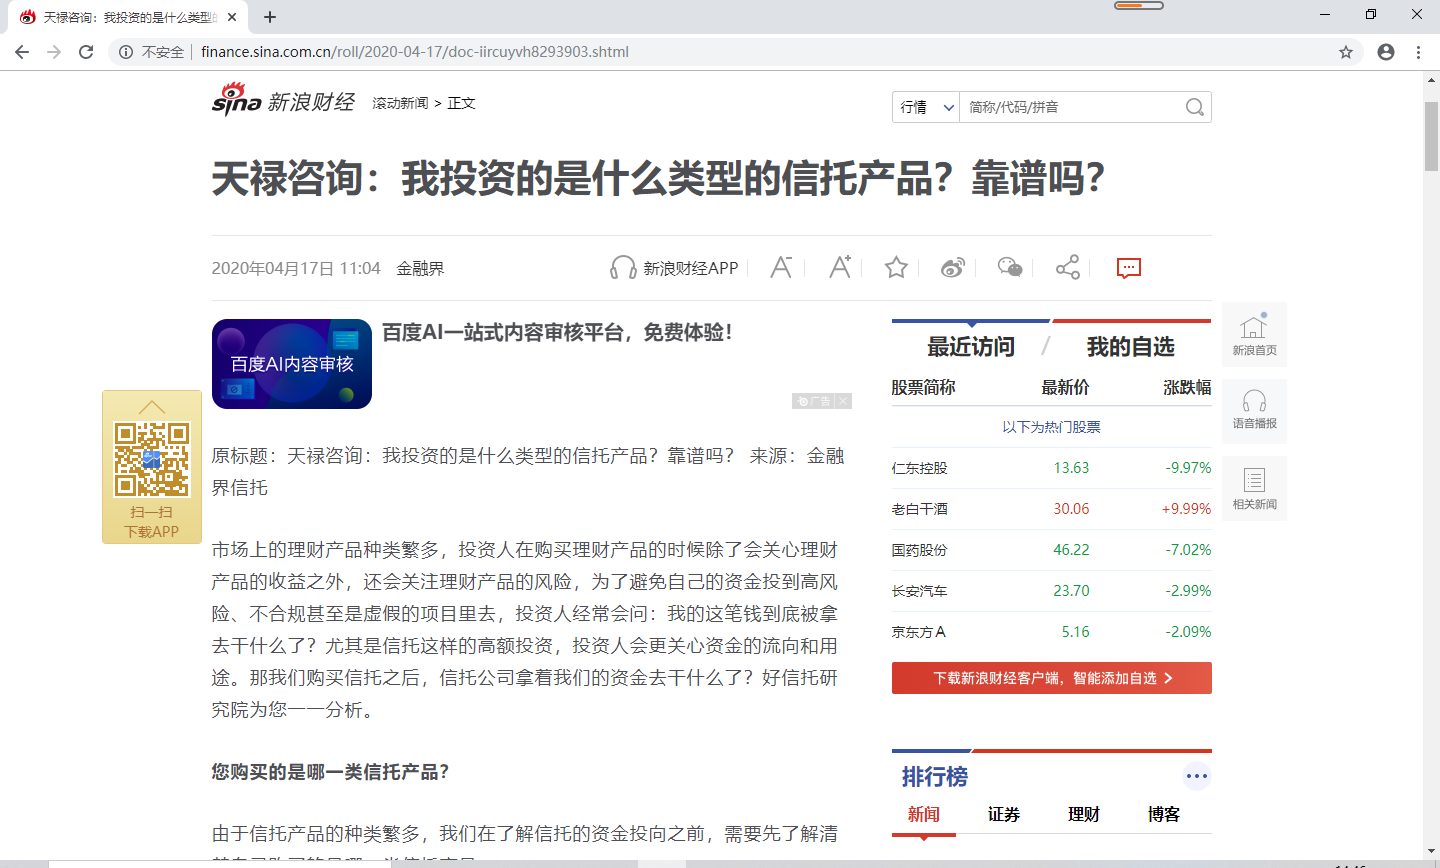Click the 扫一扫 QR code image

pyautogui.click(x=152, y=460)
